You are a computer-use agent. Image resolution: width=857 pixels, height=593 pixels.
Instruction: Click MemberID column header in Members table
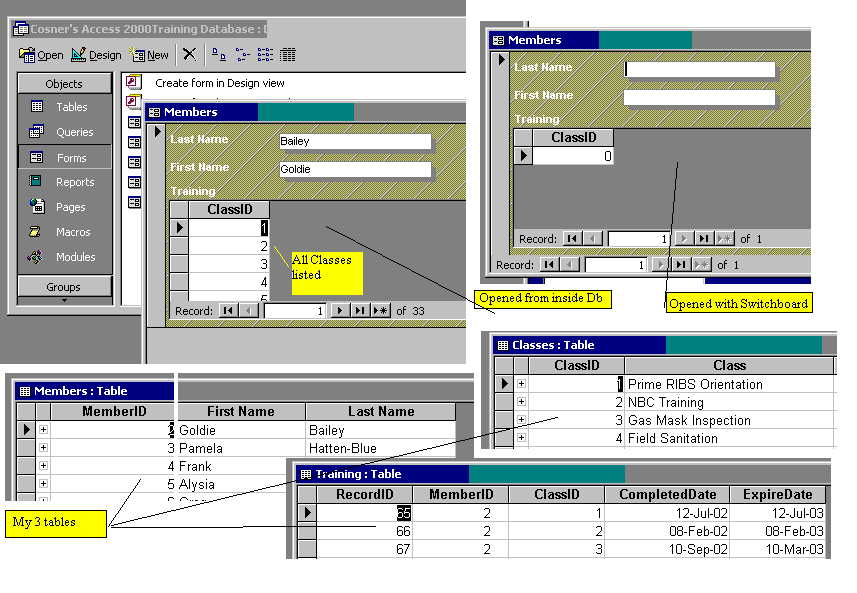pos(113,411)
